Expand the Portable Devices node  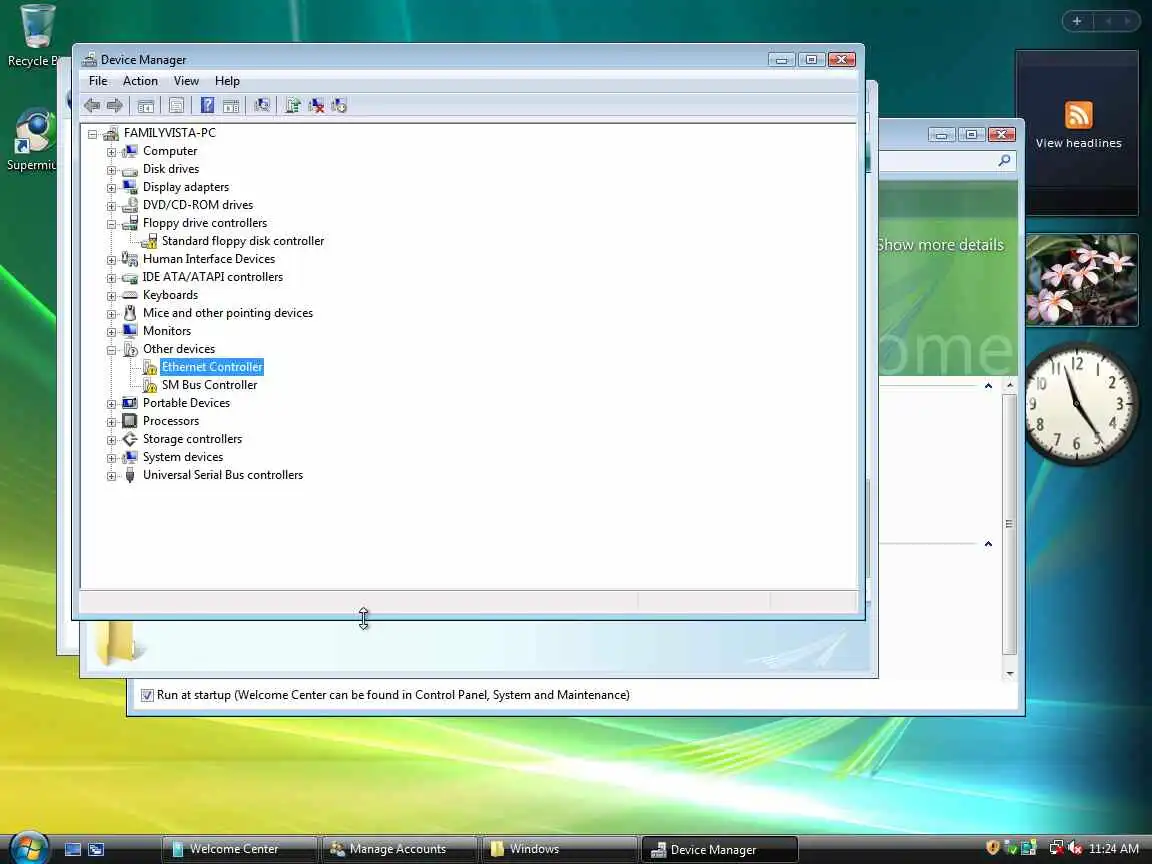(112, 404)
